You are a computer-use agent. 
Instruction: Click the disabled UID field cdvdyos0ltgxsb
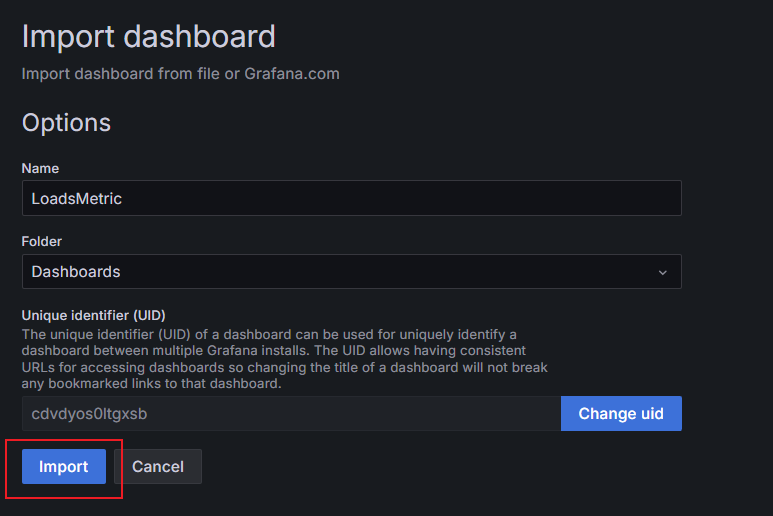[291, 413]
